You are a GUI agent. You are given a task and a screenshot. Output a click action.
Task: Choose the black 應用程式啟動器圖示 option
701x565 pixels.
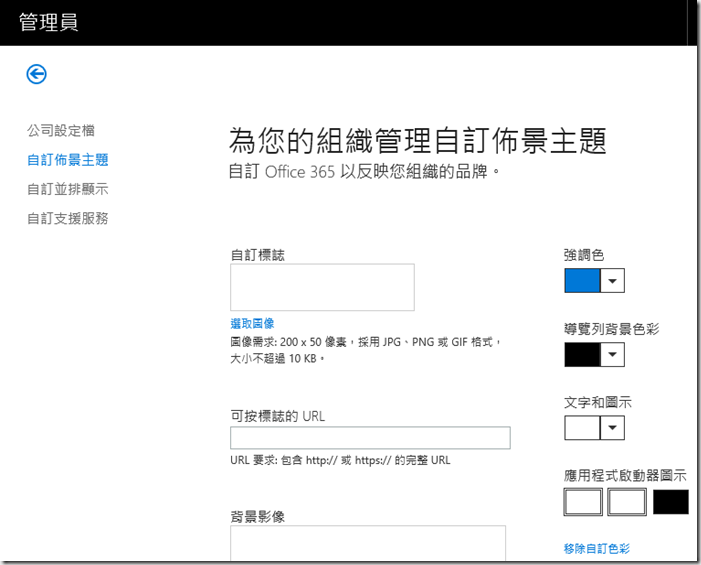(x=671, y=502)
